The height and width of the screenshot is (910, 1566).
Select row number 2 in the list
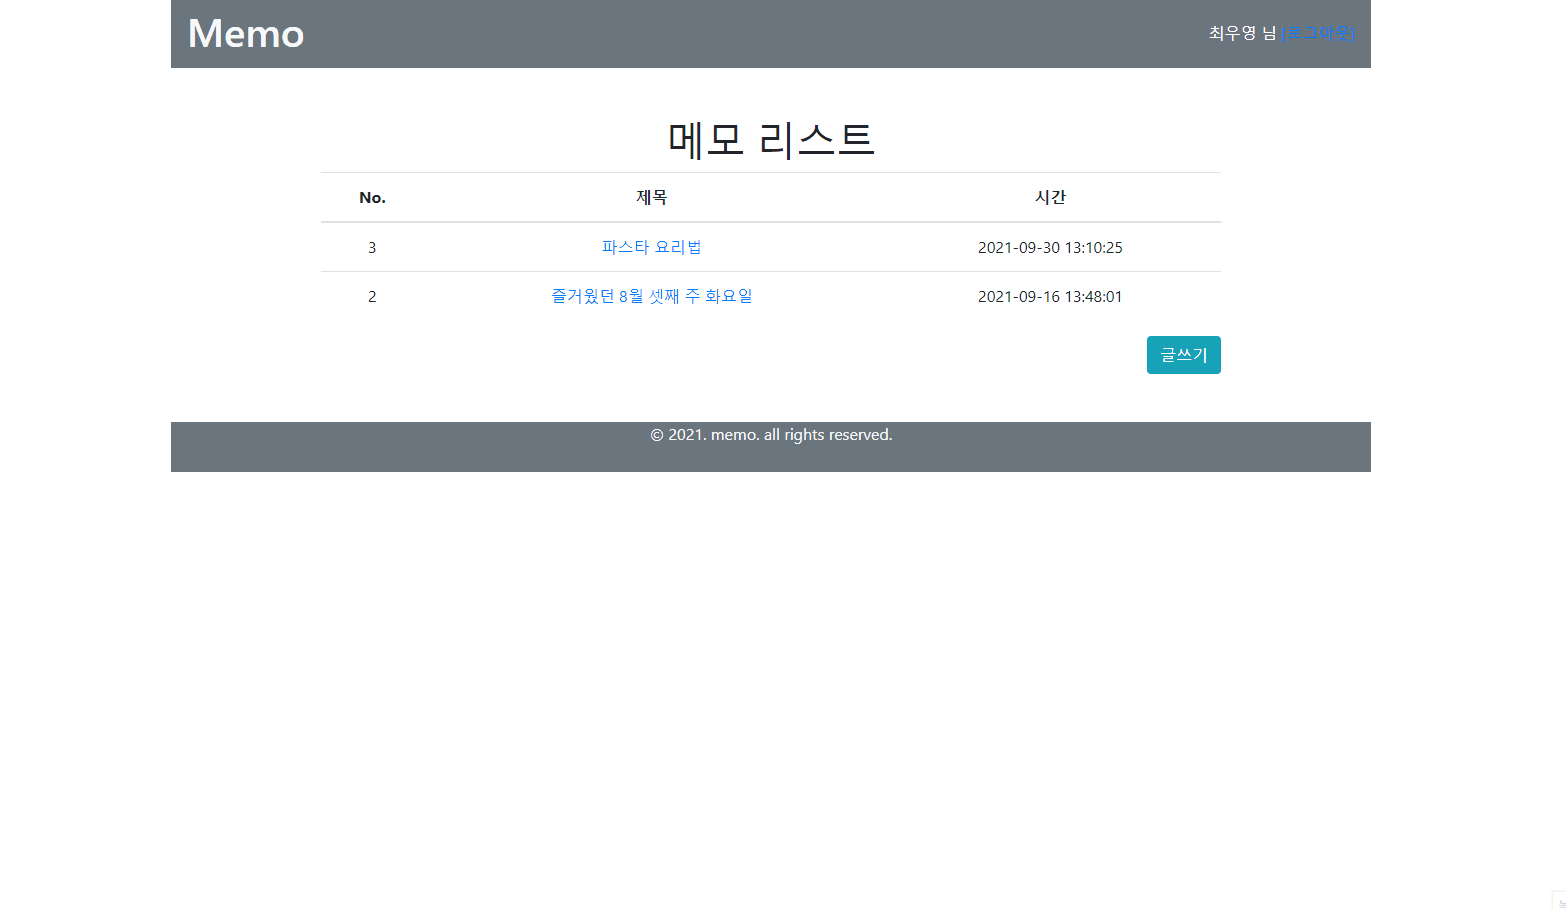(x=372, y=296)
